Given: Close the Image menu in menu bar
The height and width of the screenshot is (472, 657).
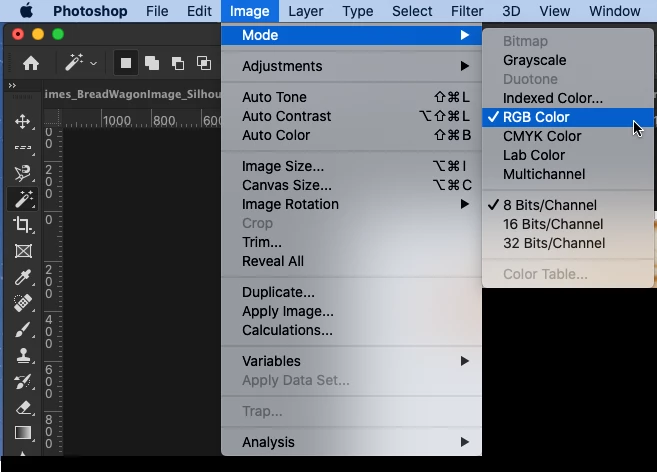Looking at the screenshot, I should [x=250, y=11].
